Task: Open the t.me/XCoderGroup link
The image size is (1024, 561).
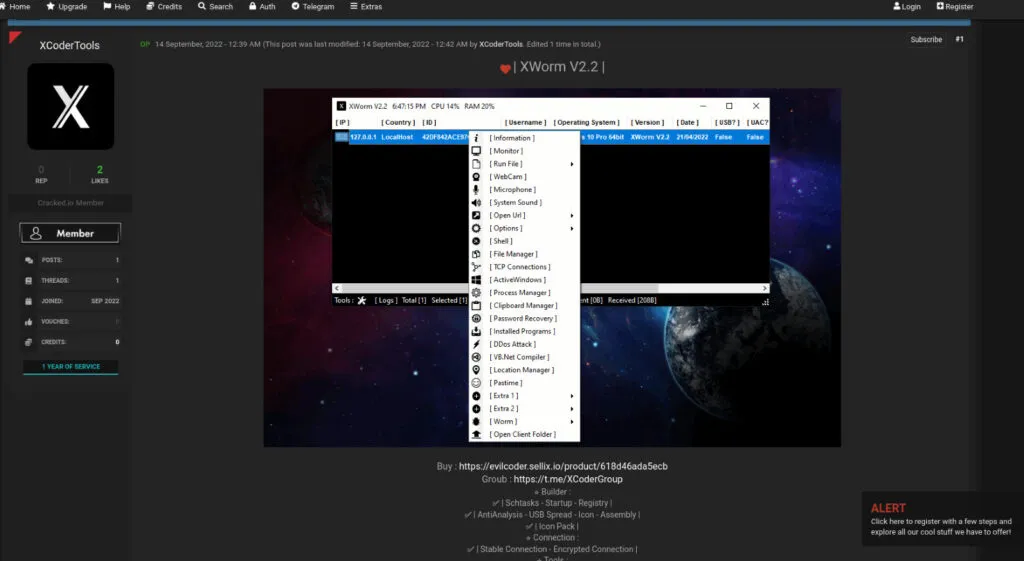Action: tap(568, 479)
